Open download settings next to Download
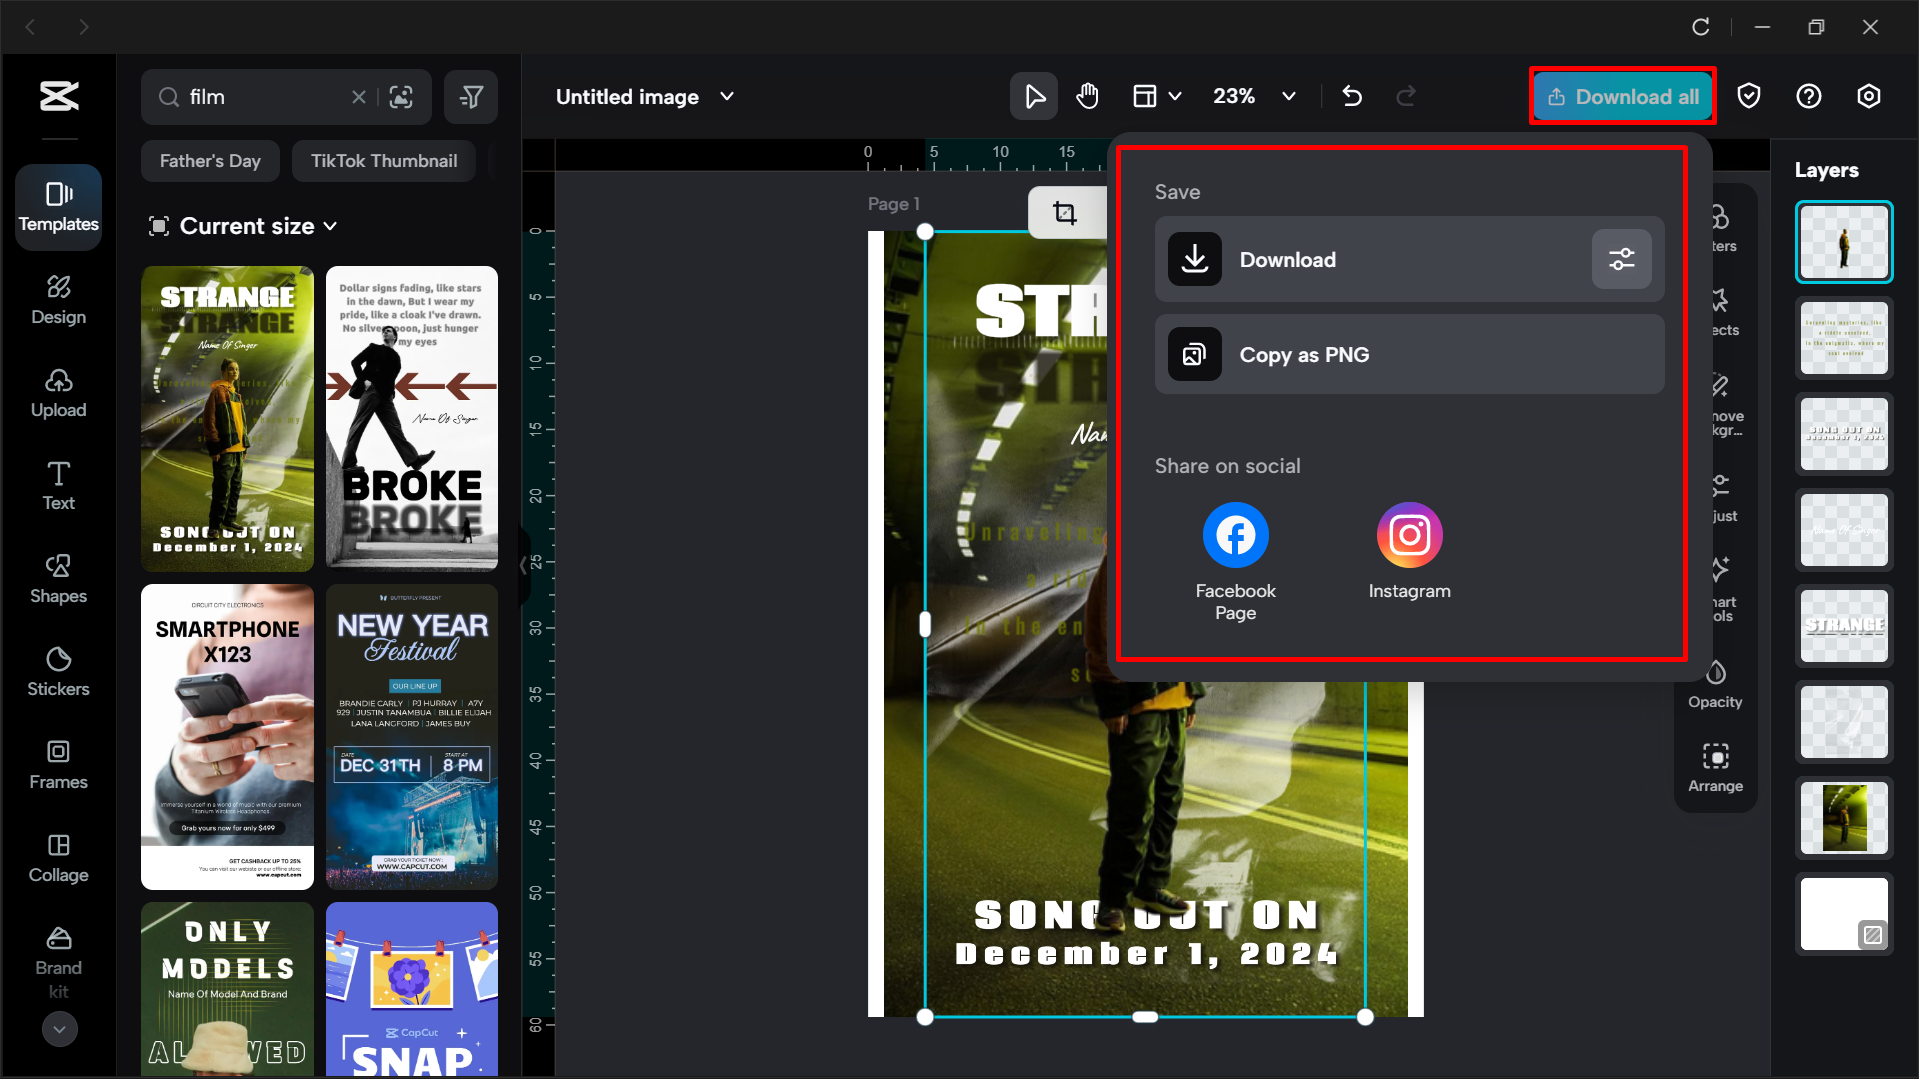 tap(1621, 259)
